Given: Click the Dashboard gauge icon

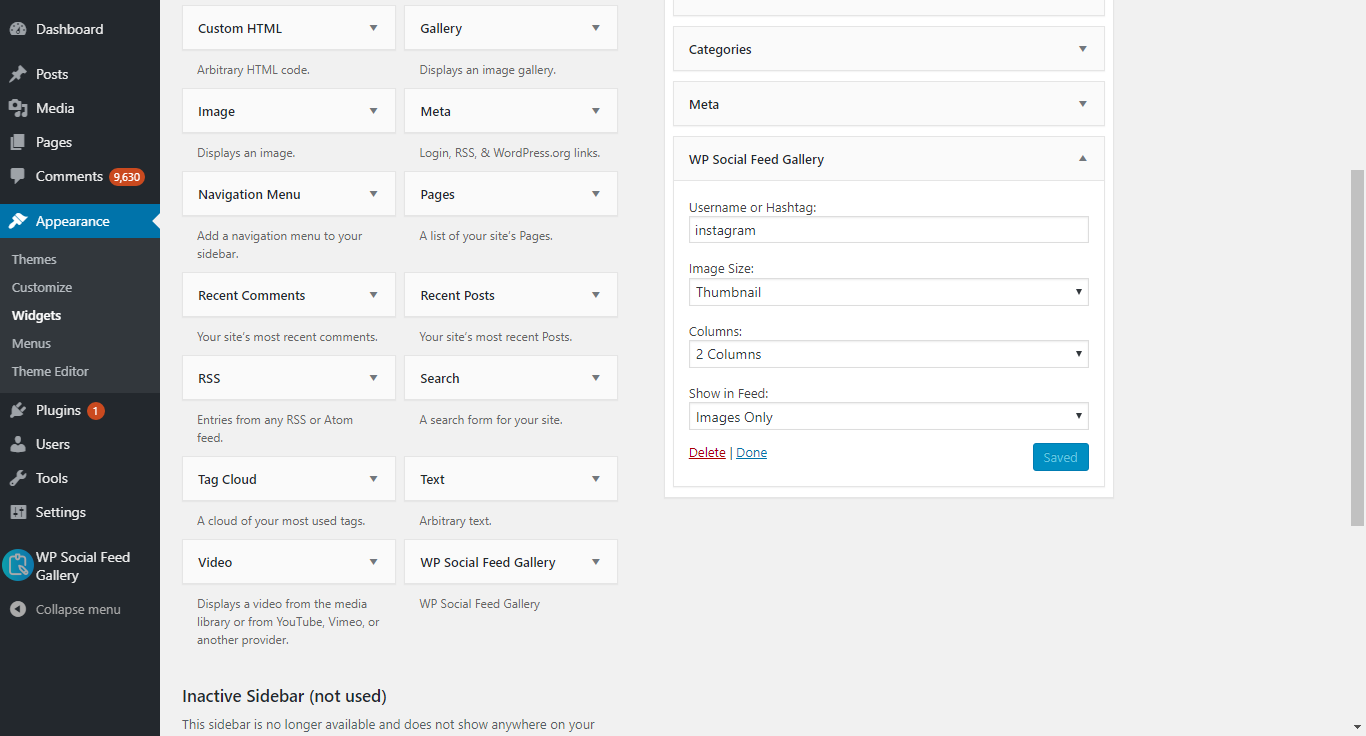Looking at the screenshot, I should coord(18,29).
